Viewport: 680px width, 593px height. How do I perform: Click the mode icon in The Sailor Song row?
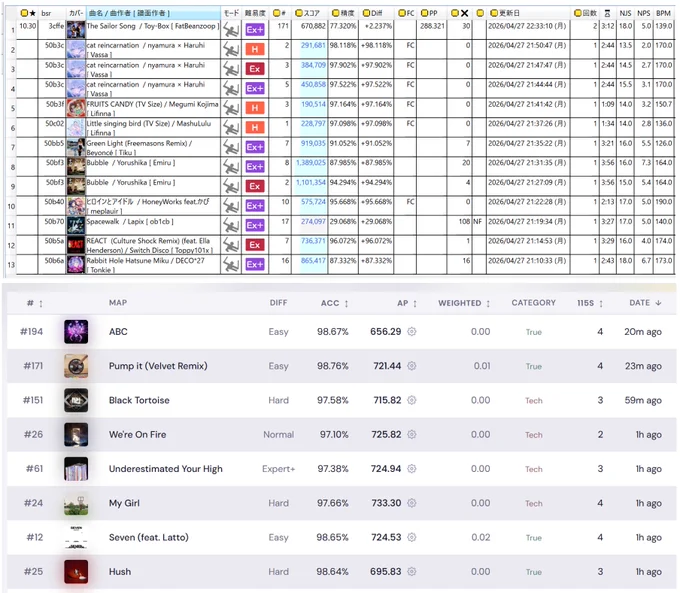231,30
